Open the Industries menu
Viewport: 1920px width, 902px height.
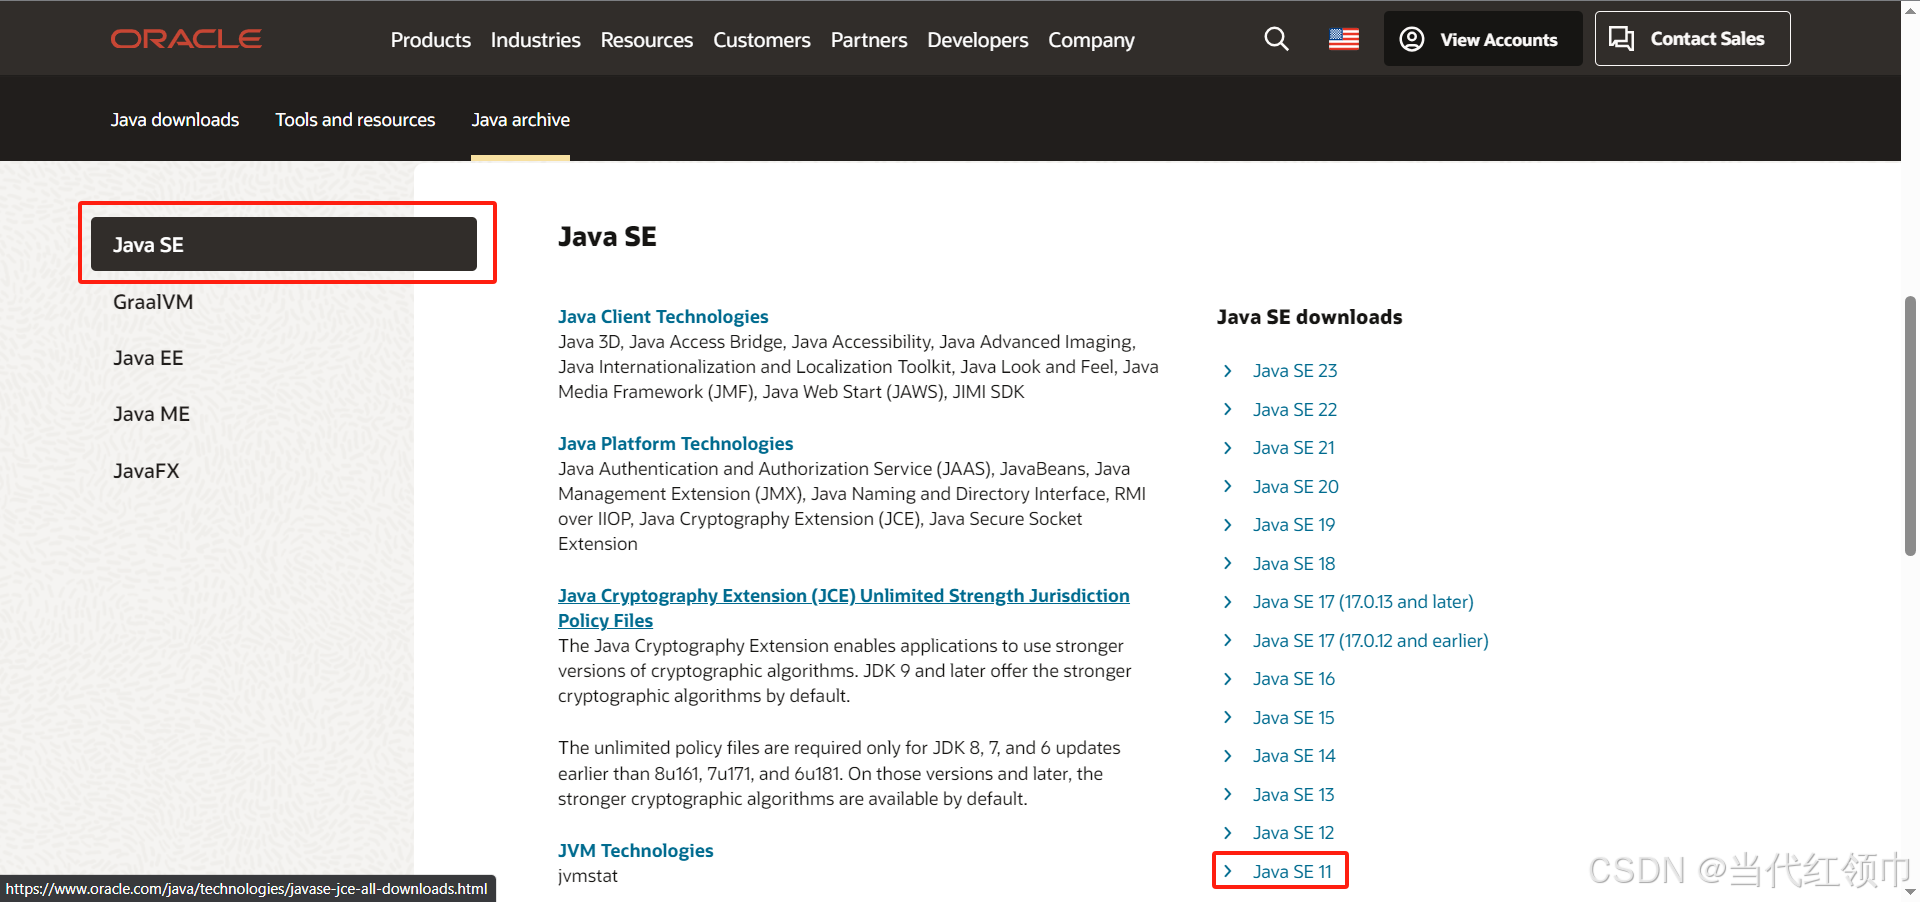point(535,40)
